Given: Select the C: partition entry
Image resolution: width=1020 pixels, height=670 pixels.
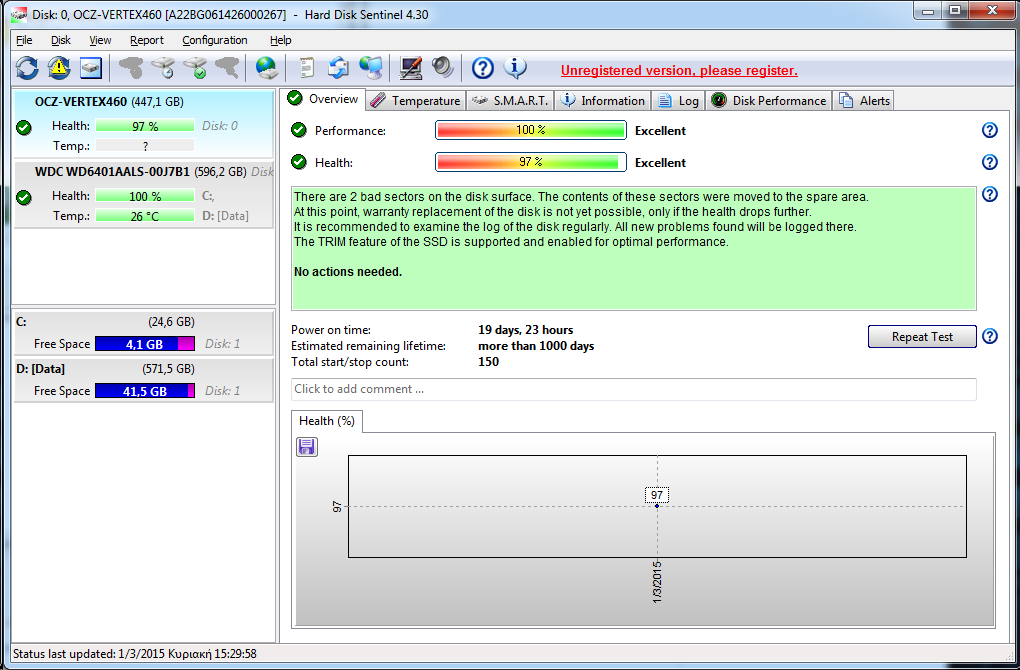Looking at the screenshot, I should pos(143,333).
